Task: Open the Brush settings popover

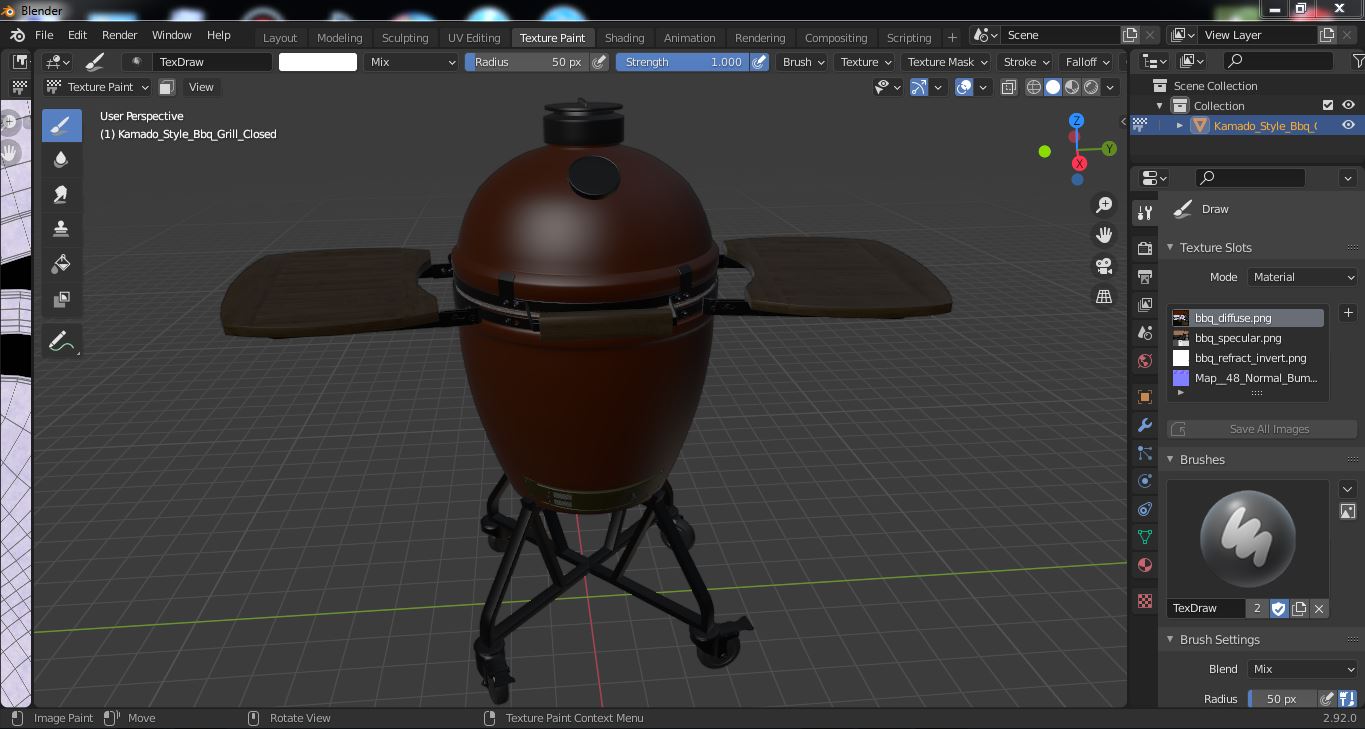Action: [x=804, y=62]
